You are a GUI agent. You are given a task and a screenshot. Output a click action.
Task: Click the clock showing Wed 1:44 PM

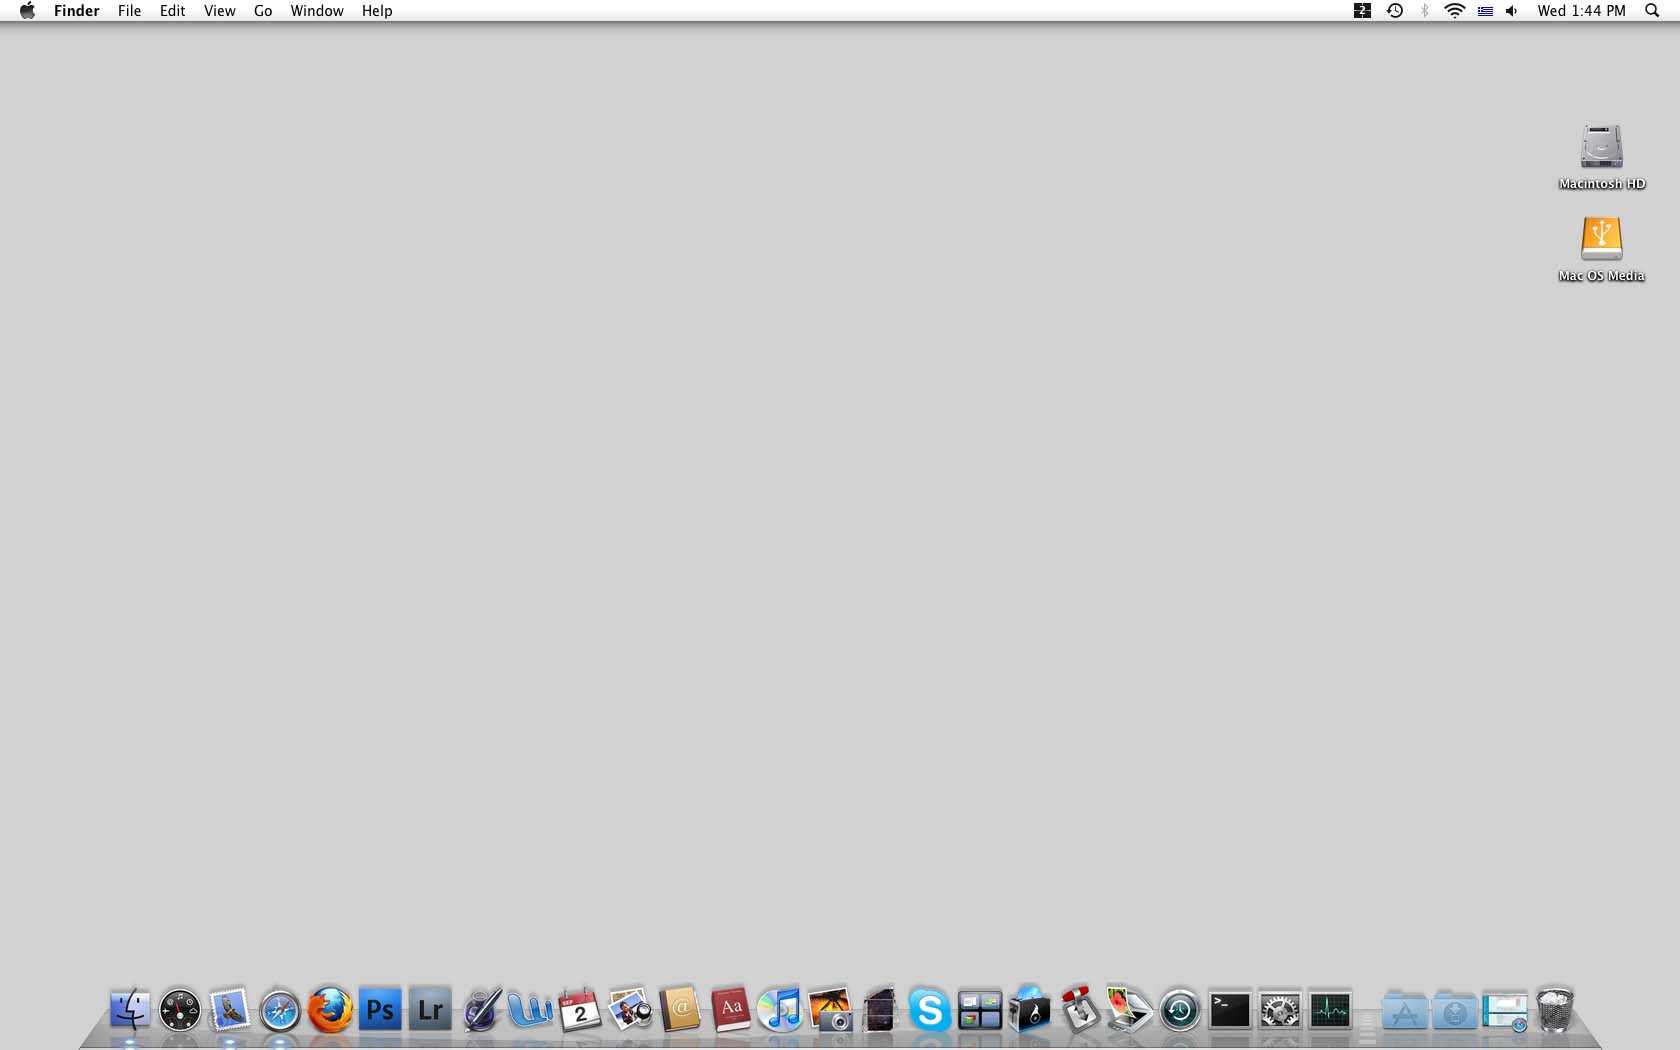point(1581,11)
